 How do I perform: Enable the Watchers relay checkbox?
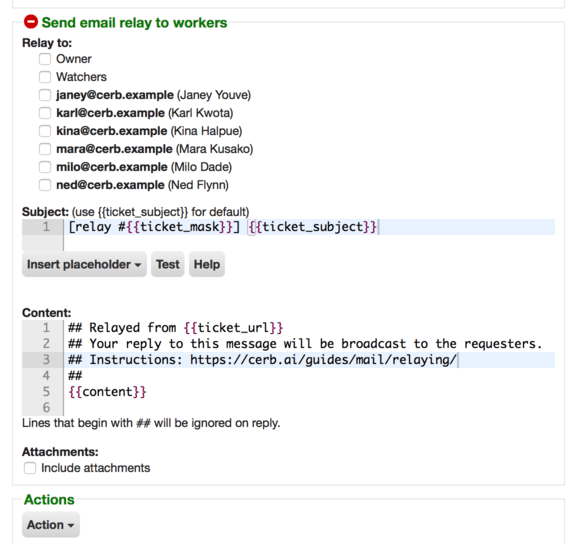(45, 77)
